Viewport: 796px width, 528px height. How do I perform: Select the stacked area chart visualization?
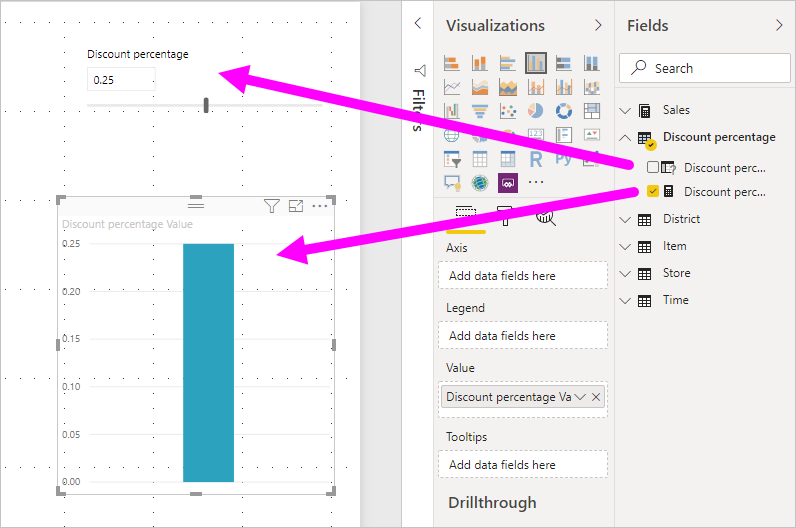508,87
